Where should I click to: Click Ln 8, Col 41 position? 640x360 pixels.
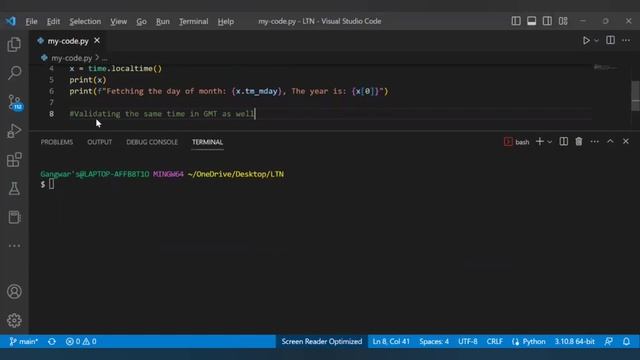[391, 341]
